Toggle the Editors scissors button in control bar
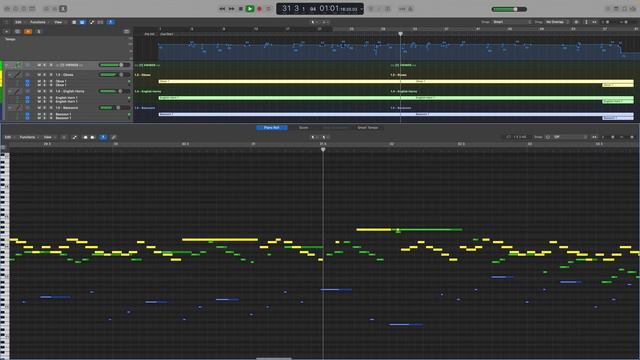Screen dimensions: 640x360 pyautogui.click(x=63, y=9)
